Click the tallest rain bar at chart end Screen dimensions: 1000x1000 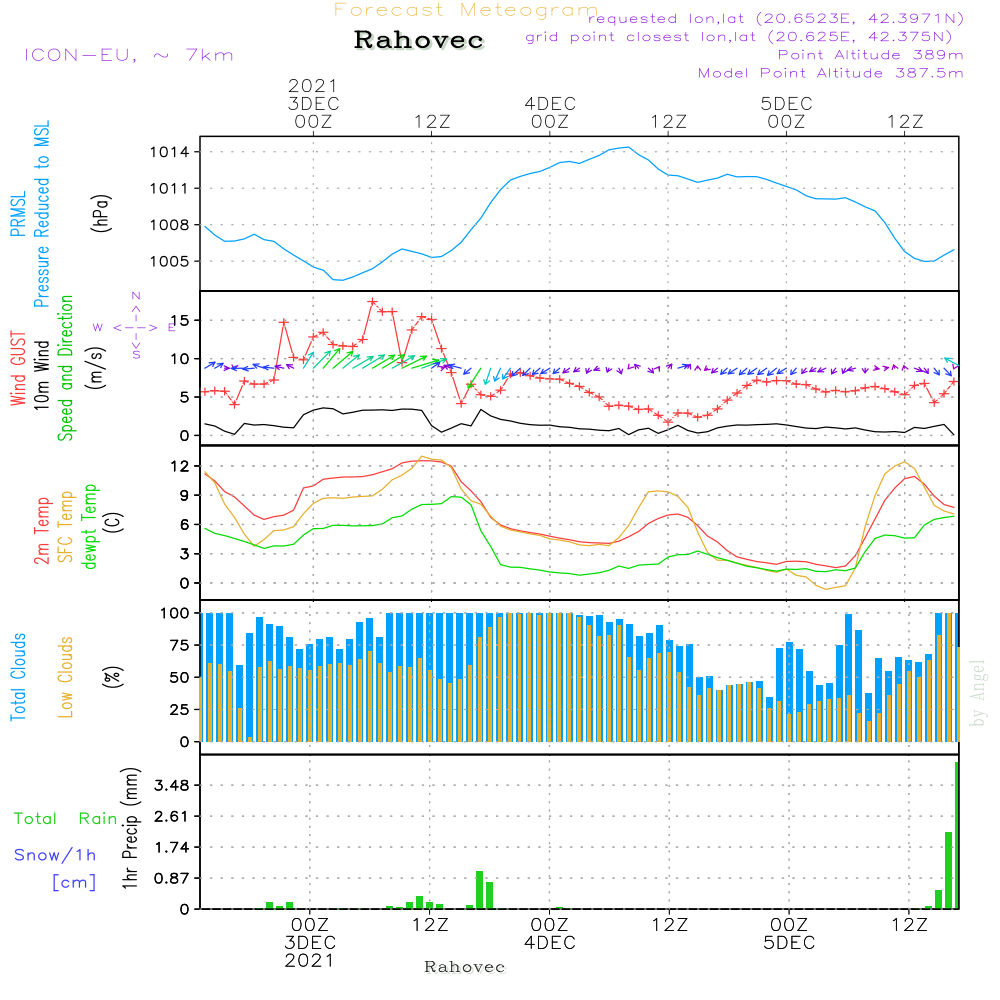point(957,835)
